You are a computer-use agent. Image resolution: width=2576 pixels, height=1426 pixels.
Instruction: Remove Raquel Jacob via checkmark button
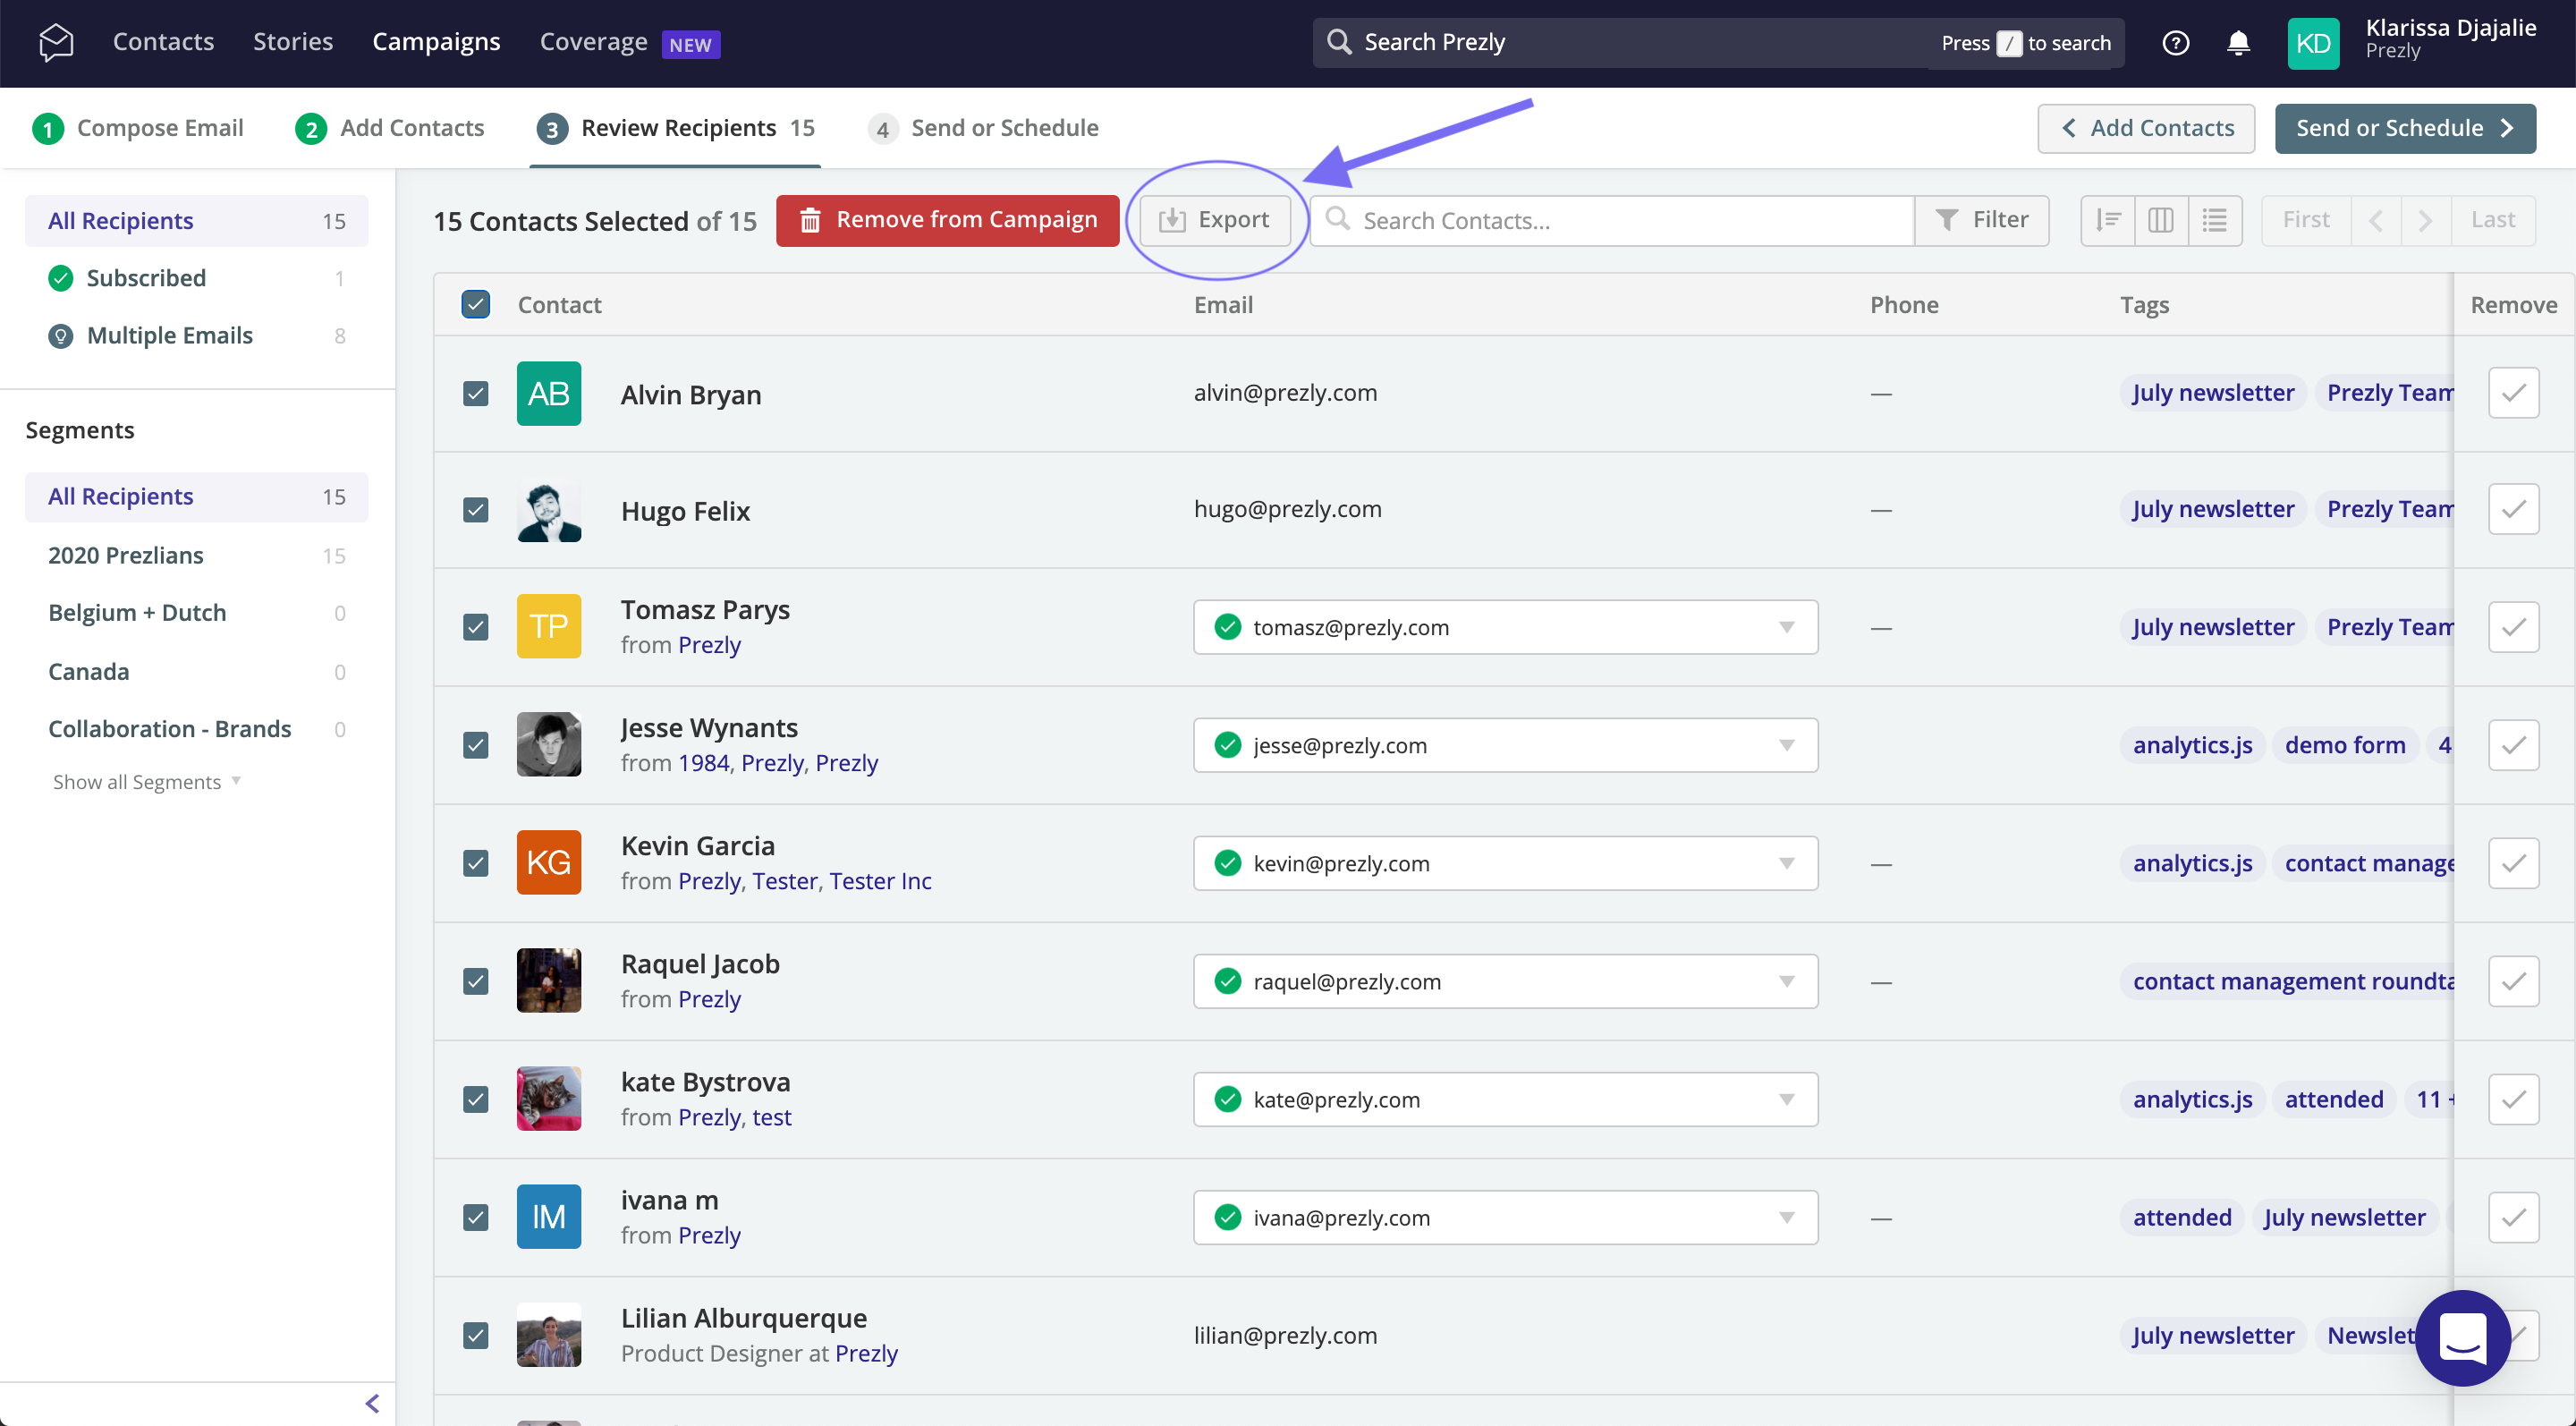coord(2514,981)
